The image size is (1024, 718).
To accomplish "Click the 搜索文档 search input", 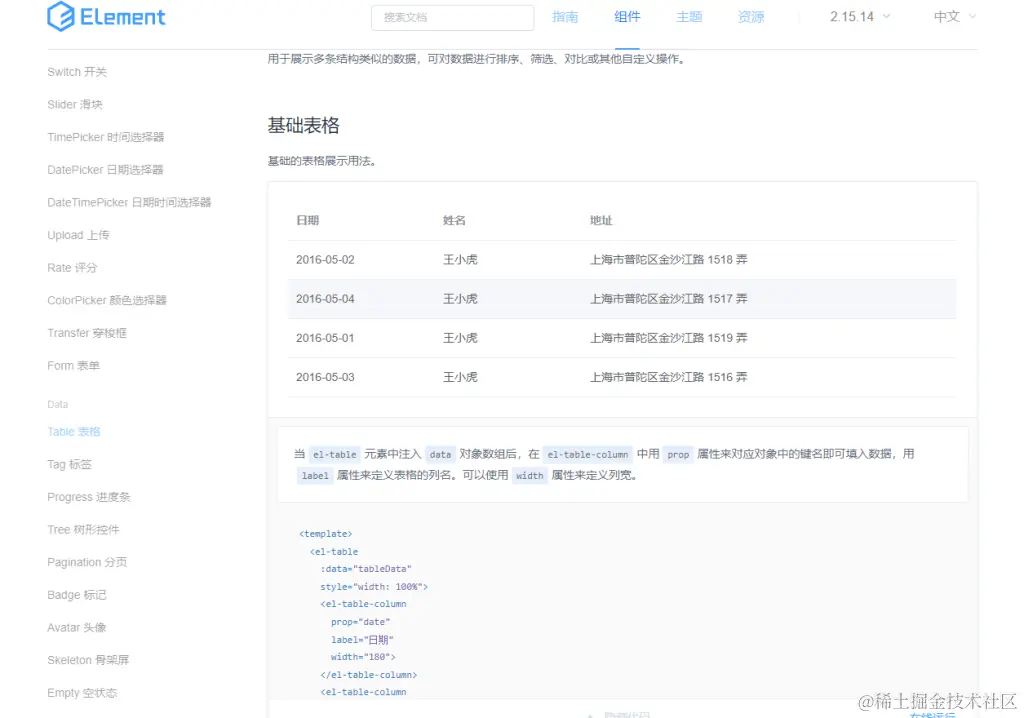I will coord(452,17).
